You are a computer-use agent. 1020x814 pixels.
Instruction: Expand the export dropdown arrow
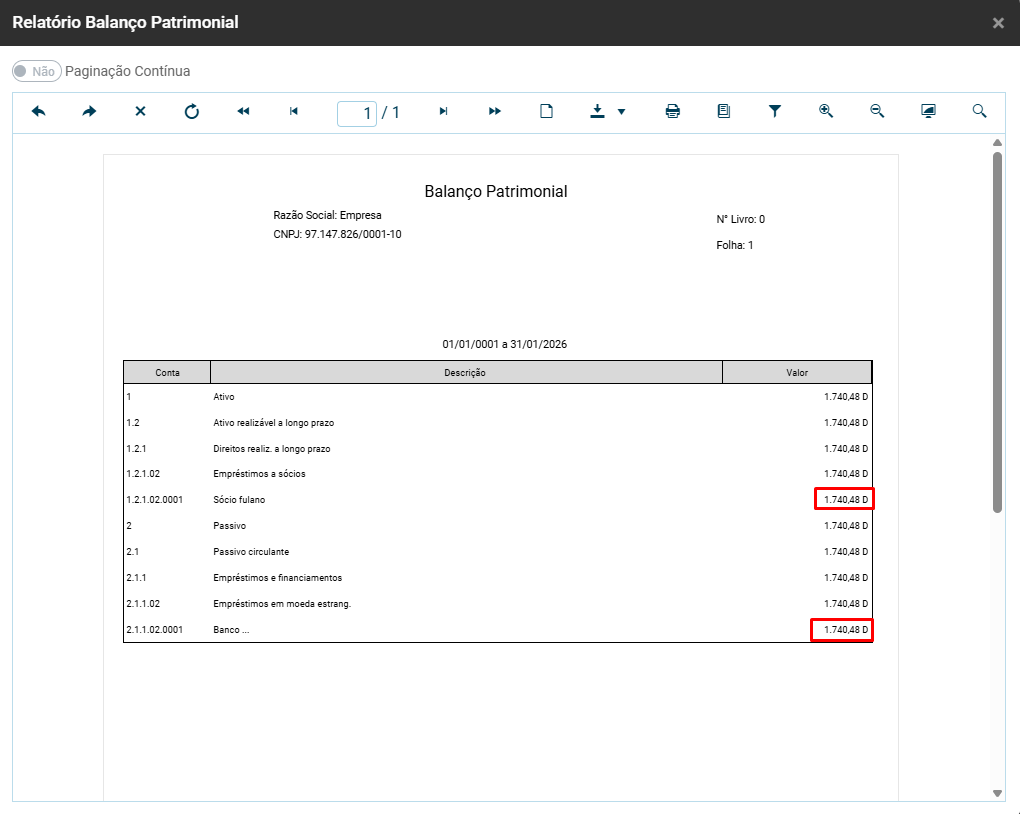(621, 112)
